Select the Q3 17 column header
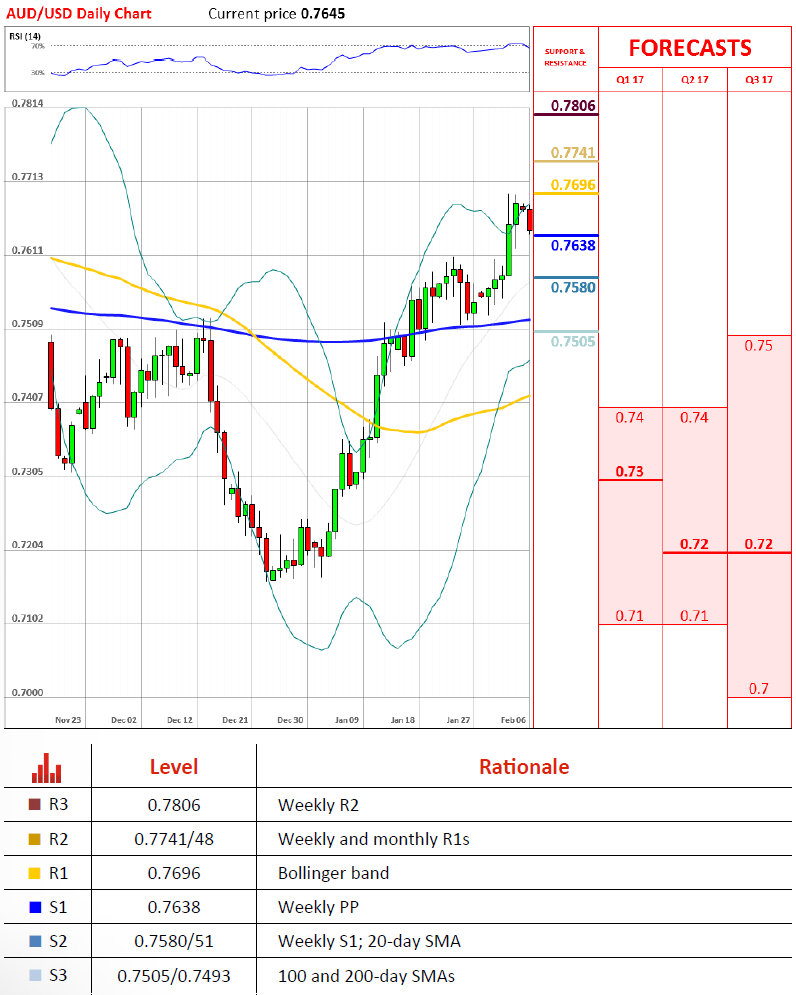 (x=759, y=79)
